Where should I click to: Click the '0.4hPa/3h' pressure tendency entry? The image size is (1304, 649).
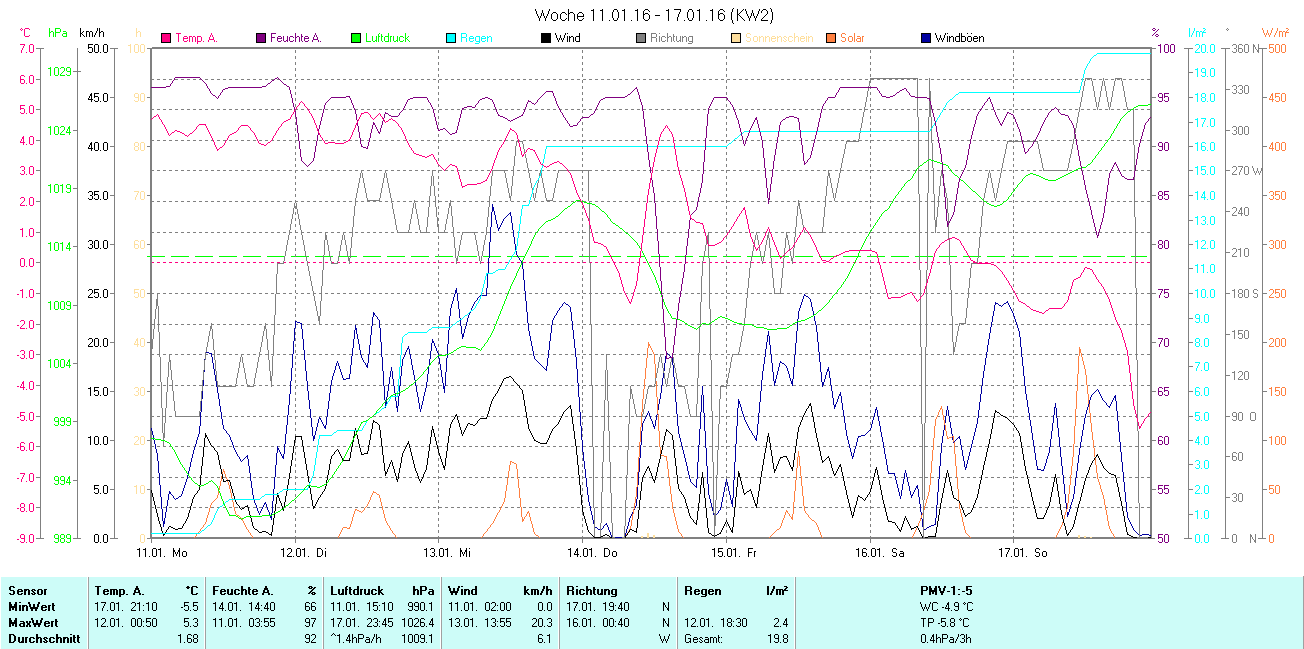tap(946, 639)
